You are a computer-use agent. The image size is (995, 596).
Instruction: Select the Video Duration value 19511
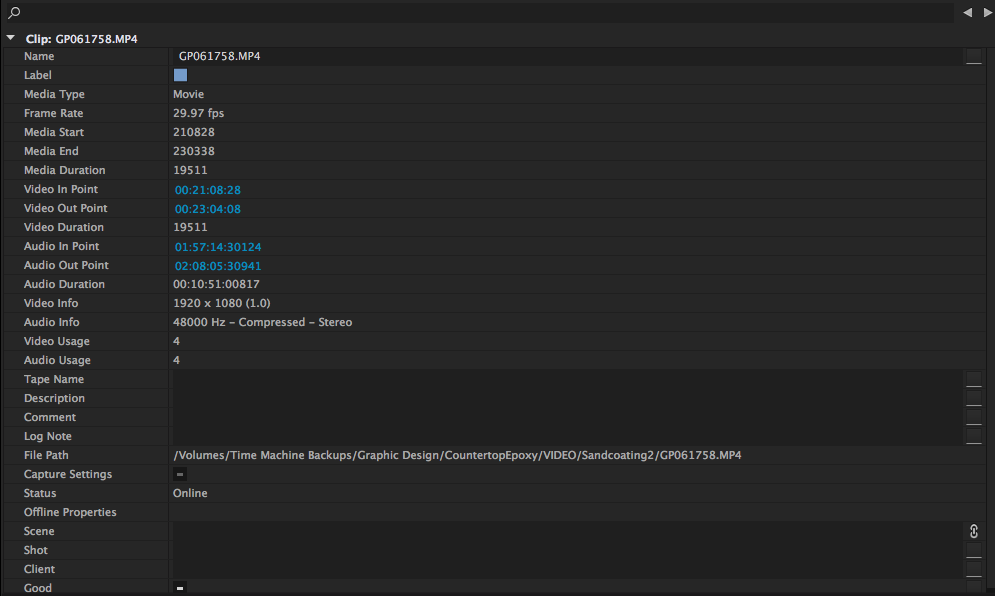190,227
